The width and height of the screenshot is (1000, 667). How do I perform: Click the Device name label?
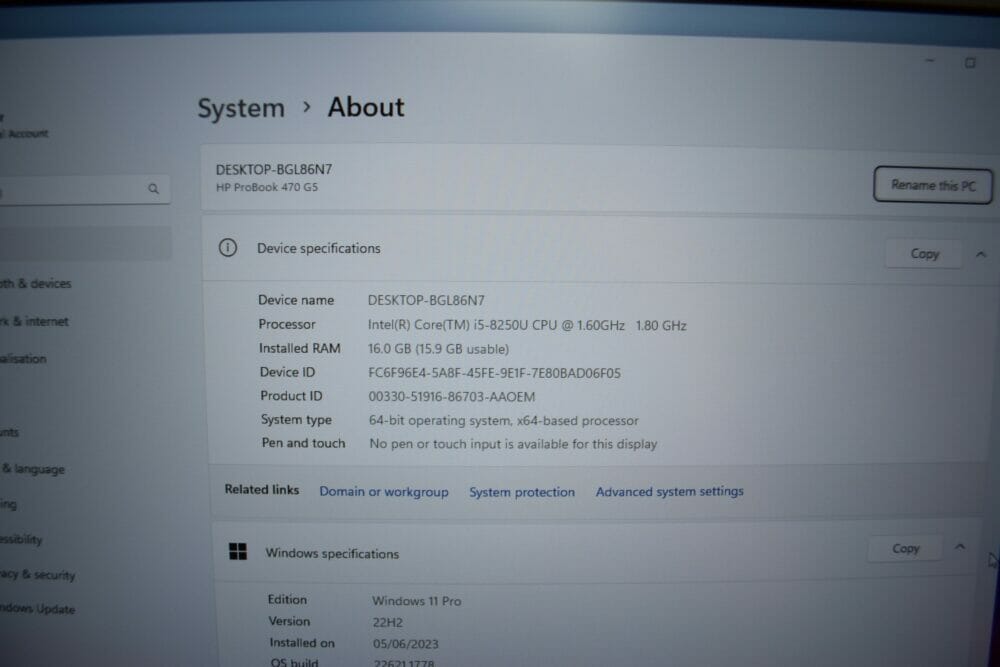(x=296, y=300)
